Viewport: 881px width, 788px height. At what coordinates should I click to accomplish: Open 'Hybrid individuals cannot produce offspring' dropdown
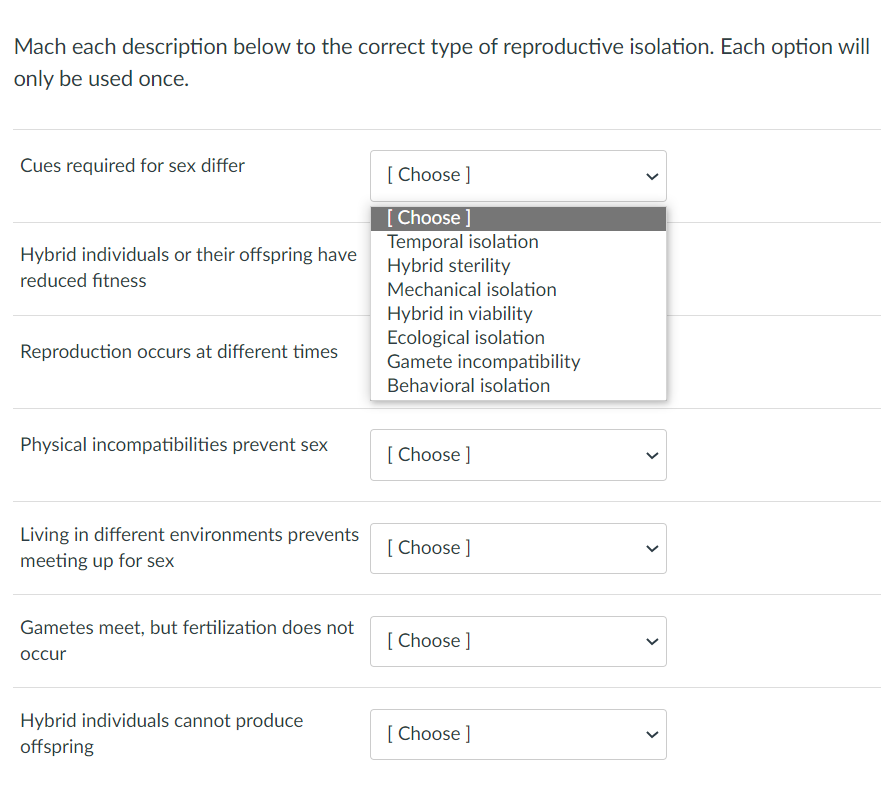click(x=517, y=734)
